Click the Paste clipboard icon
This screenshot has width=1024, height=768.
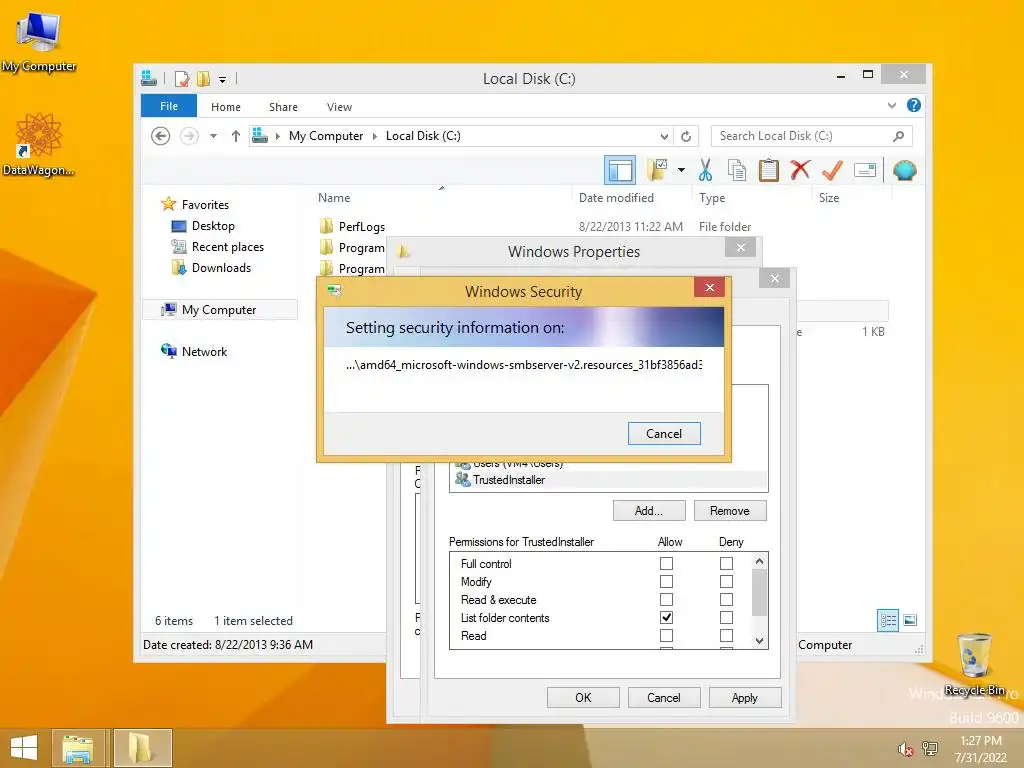click(x=769, y=170)
